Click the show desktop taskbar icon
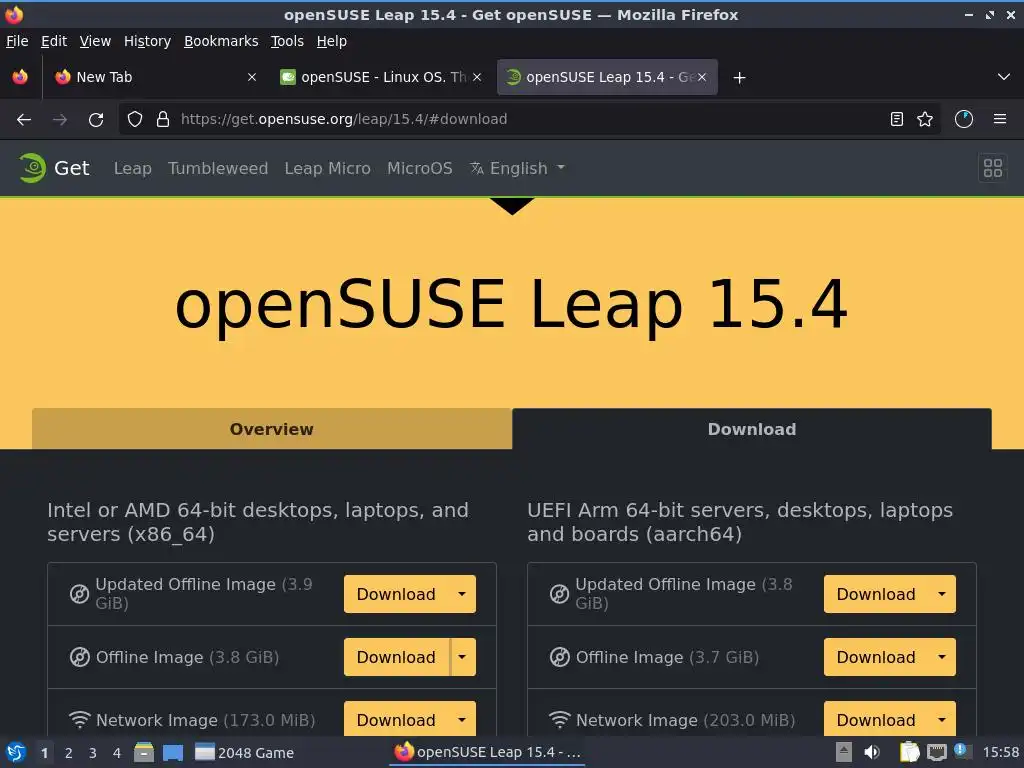 coord(173,753)
